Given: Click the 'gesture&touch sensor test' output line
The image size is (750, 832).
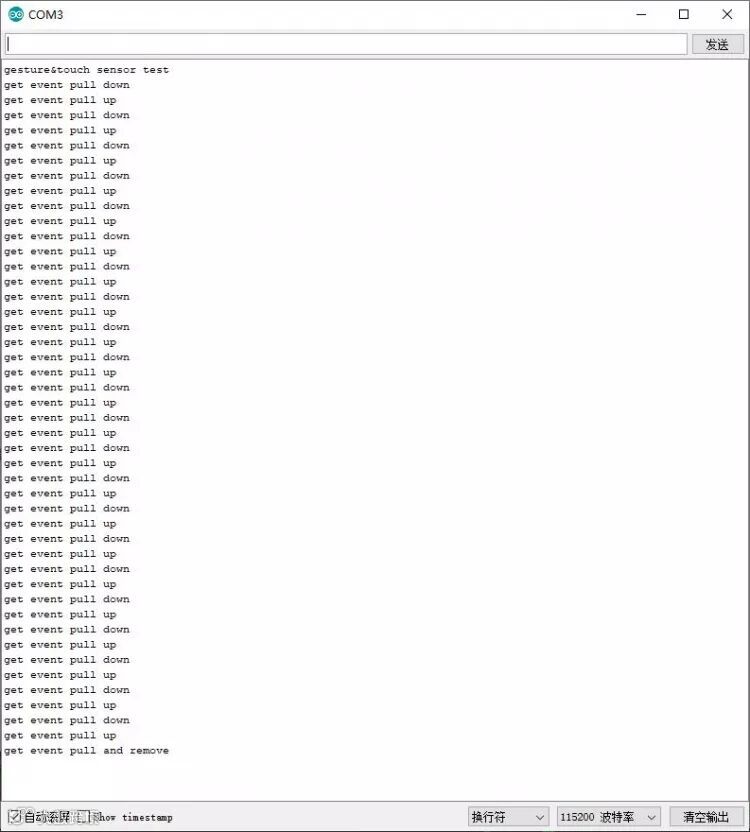Looking at the screenshot, I should tap(87, 70).
